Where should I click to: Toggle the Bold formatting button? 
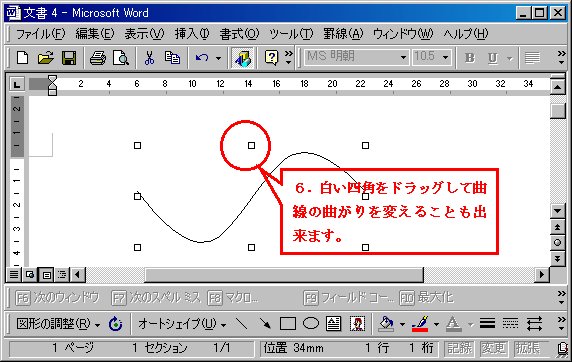click(470, 58)
